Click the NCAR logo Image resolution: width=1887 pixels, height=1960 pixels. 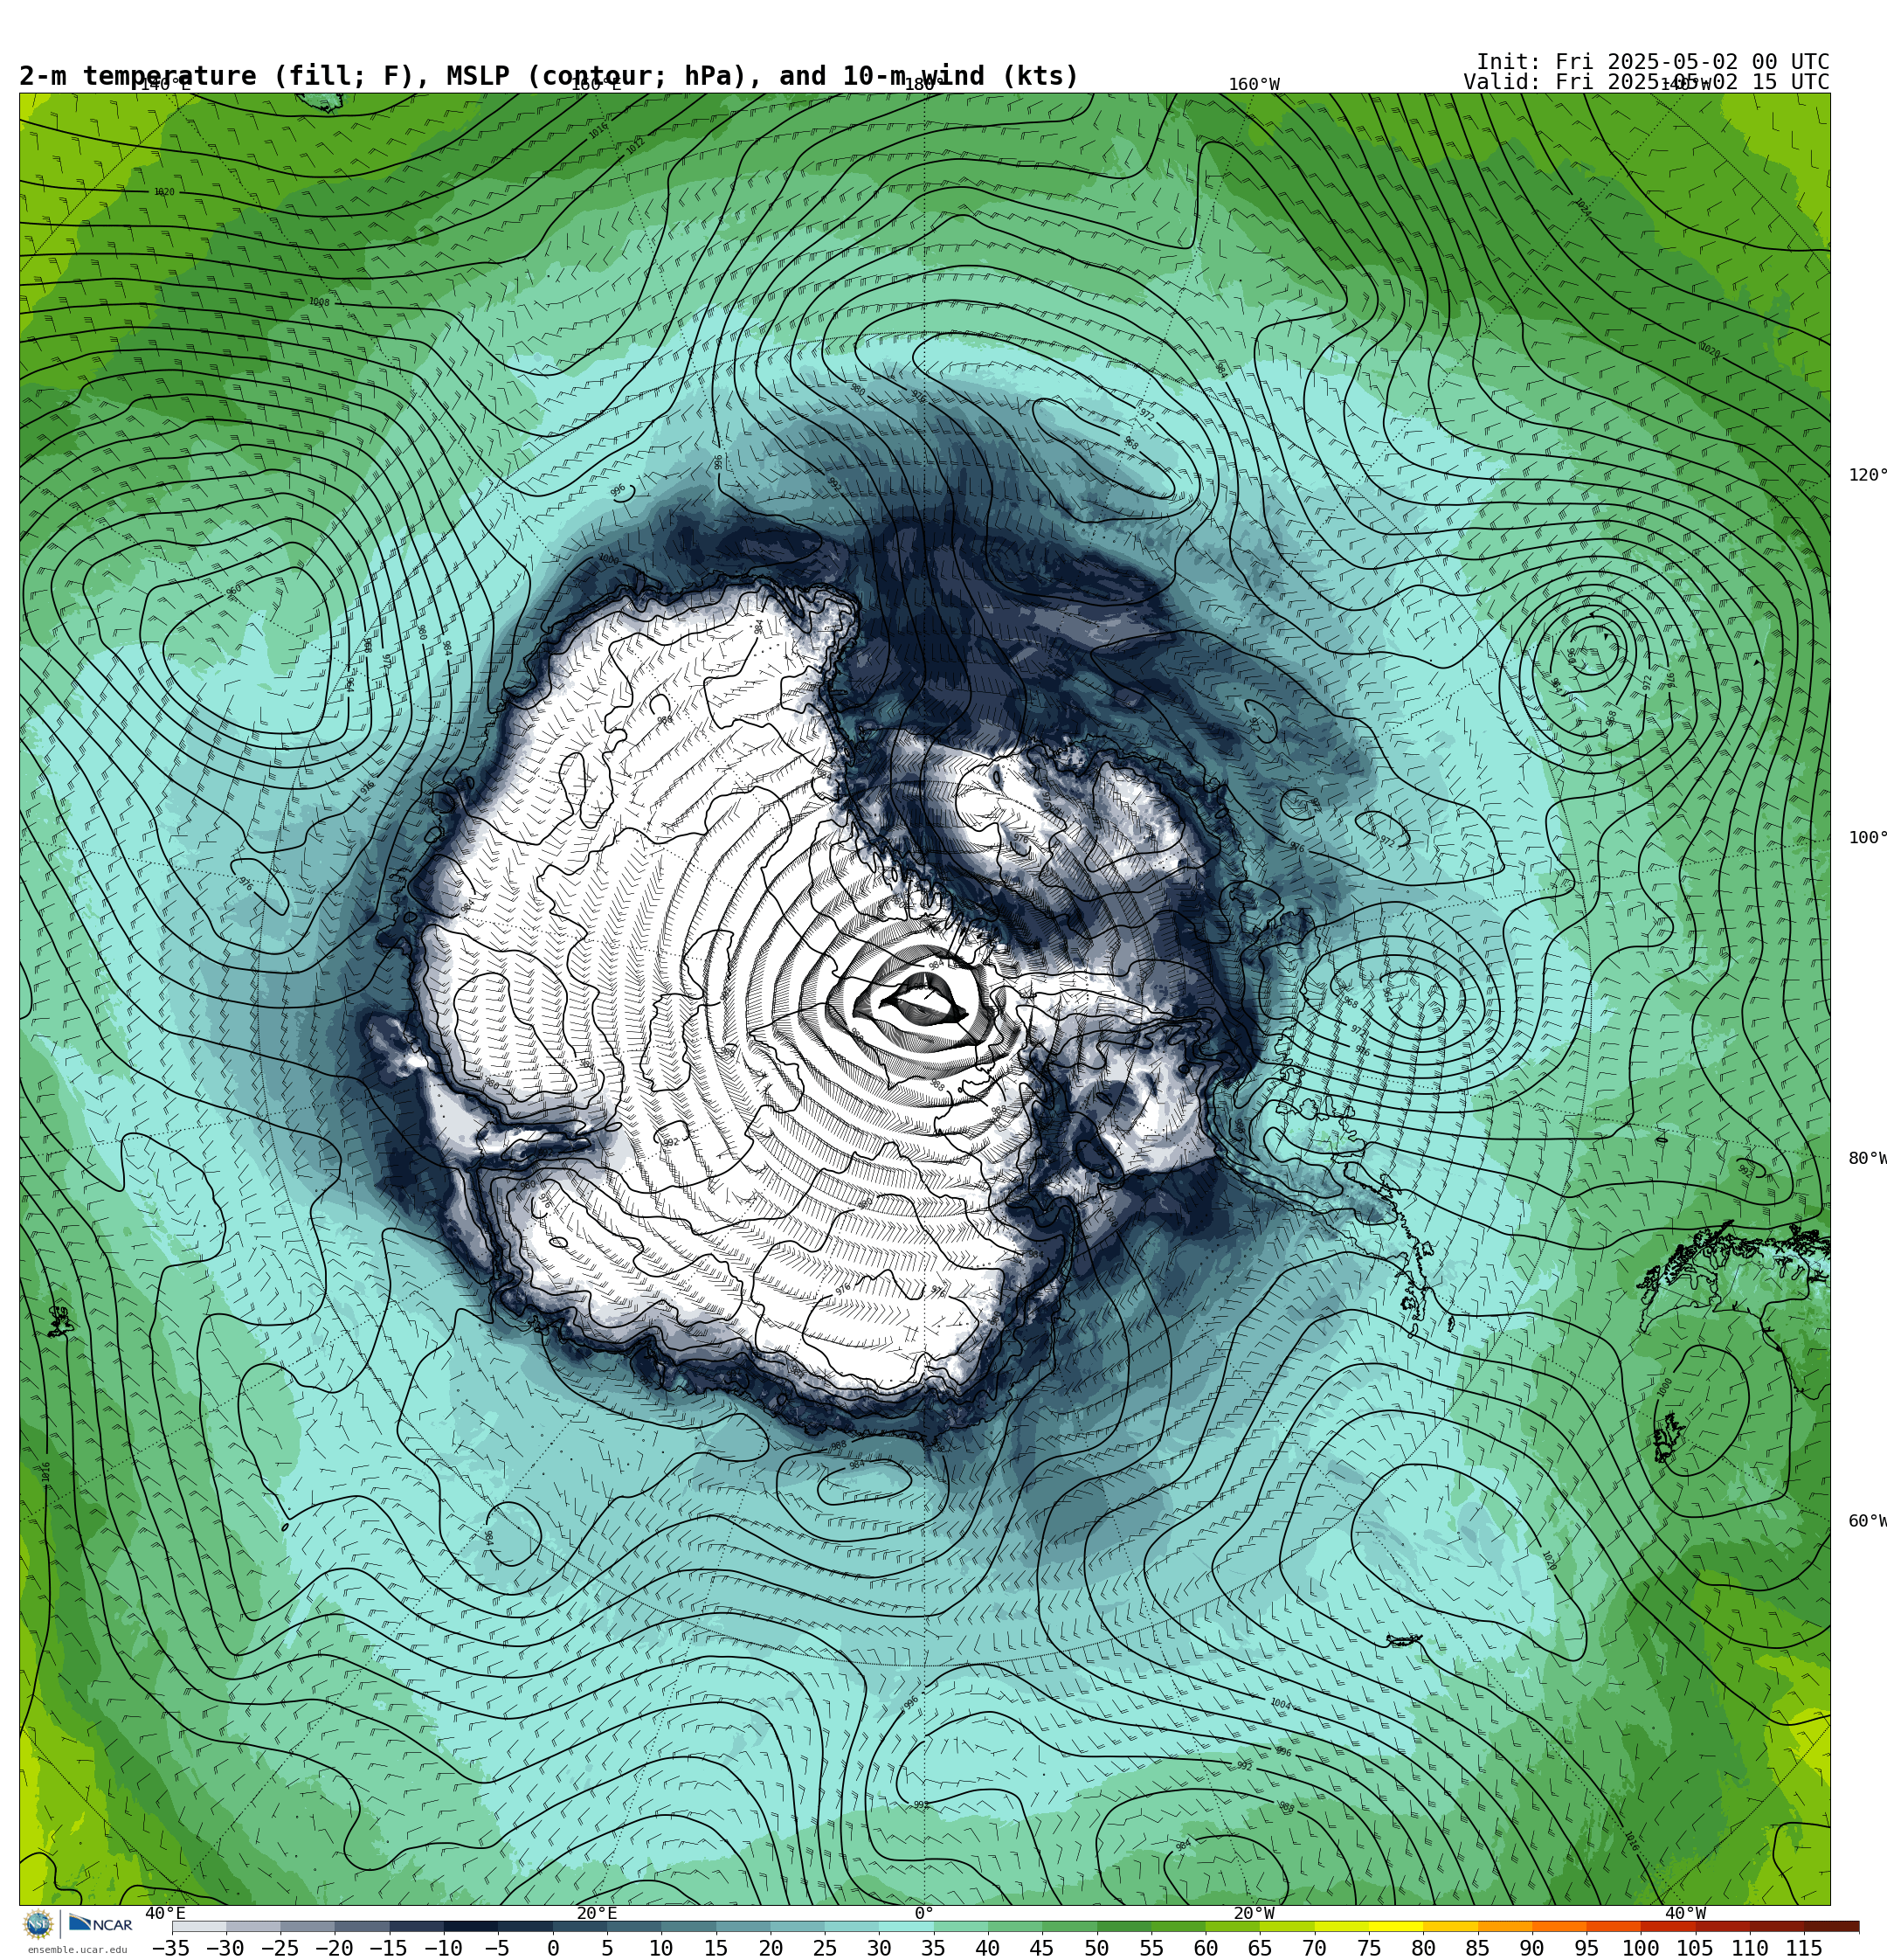click(x=100, y=1924)
